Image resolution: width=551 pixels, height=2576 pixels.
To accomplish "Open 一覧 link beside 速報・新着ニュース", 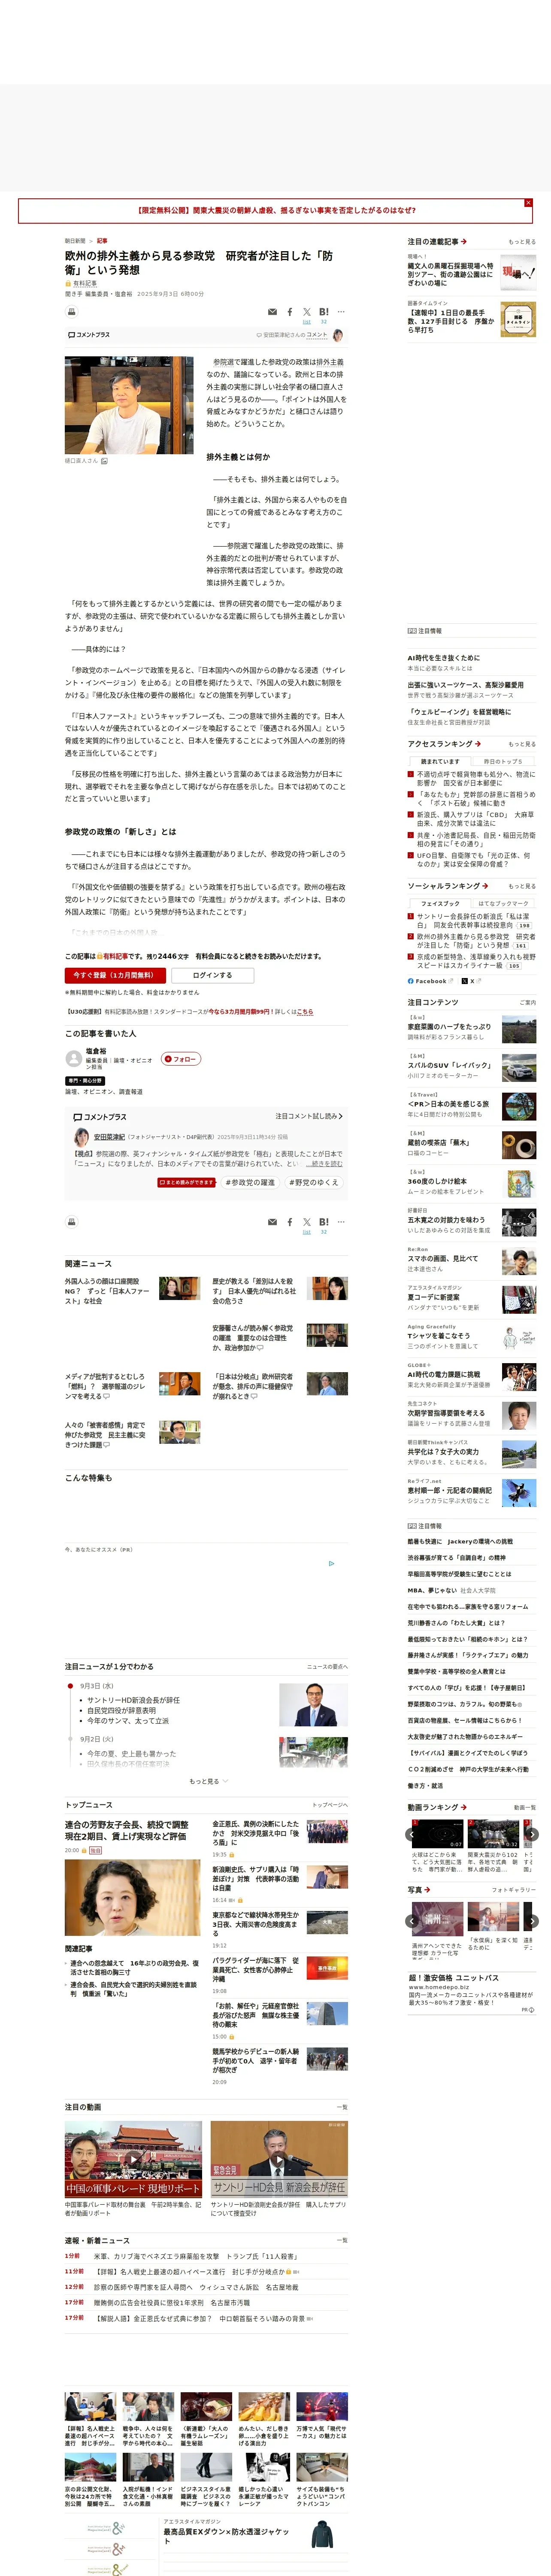I will (x=343, y=2240).
